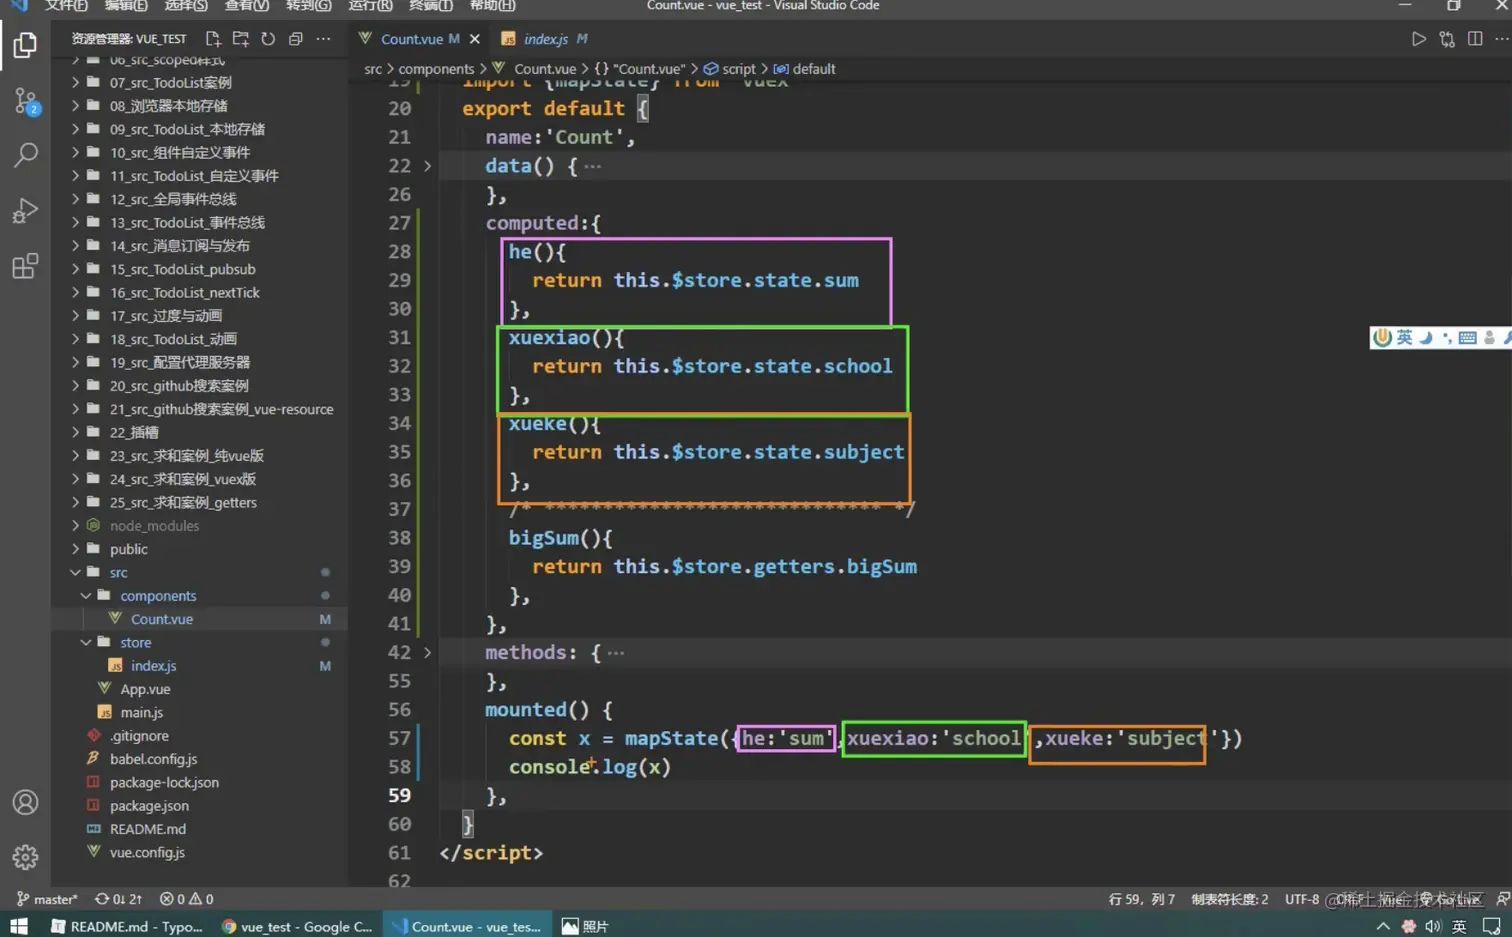Click UTF-8 encoding in status bar
1512x937 pixels.
point(1302,899)
